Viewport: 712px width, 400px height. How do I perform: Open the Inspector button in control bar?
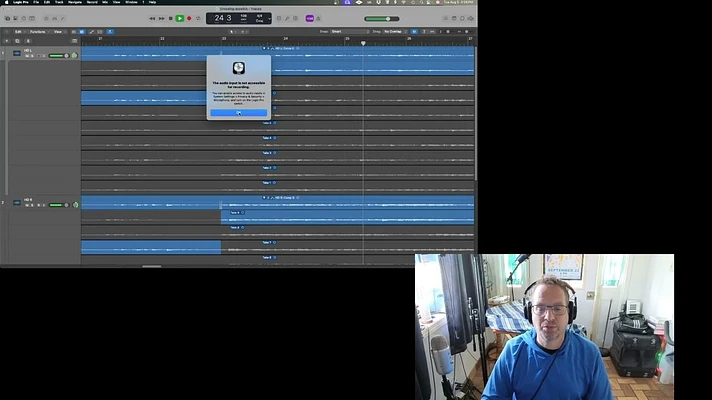click(x=15, y=19)
